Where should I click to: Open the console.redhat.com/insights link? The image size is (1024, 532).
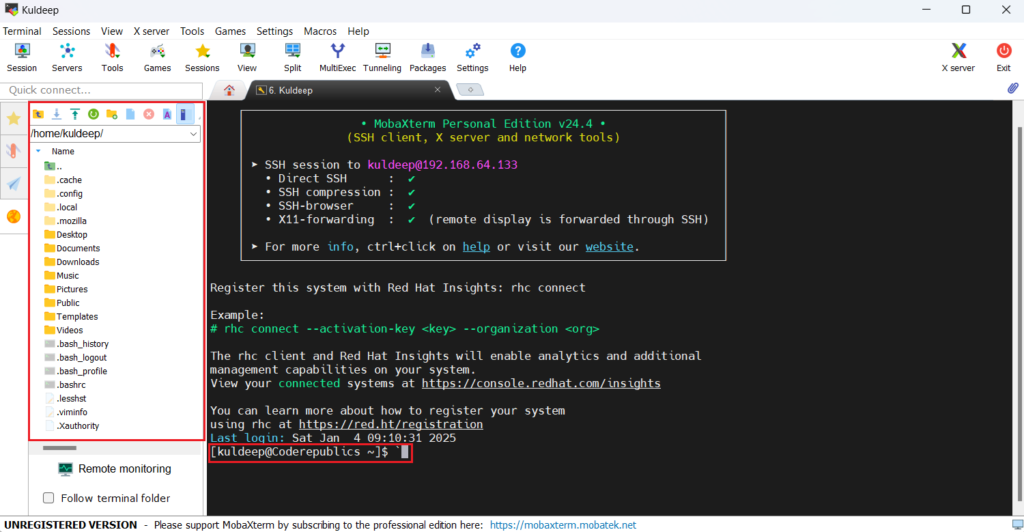pos(540,383)
